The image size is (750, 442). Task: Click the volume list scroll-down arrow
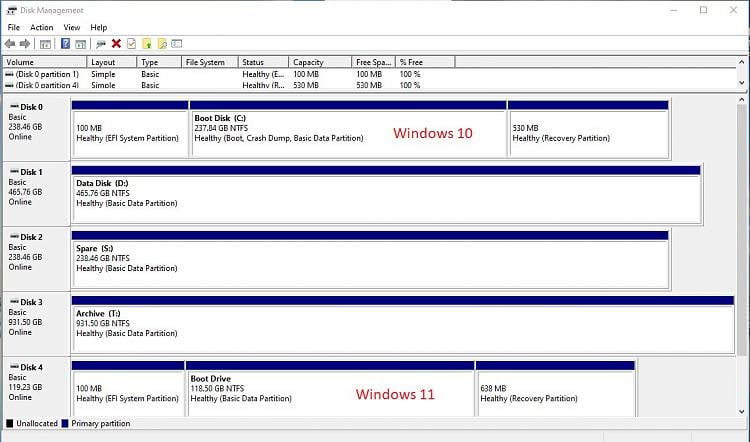click(741, 83)
